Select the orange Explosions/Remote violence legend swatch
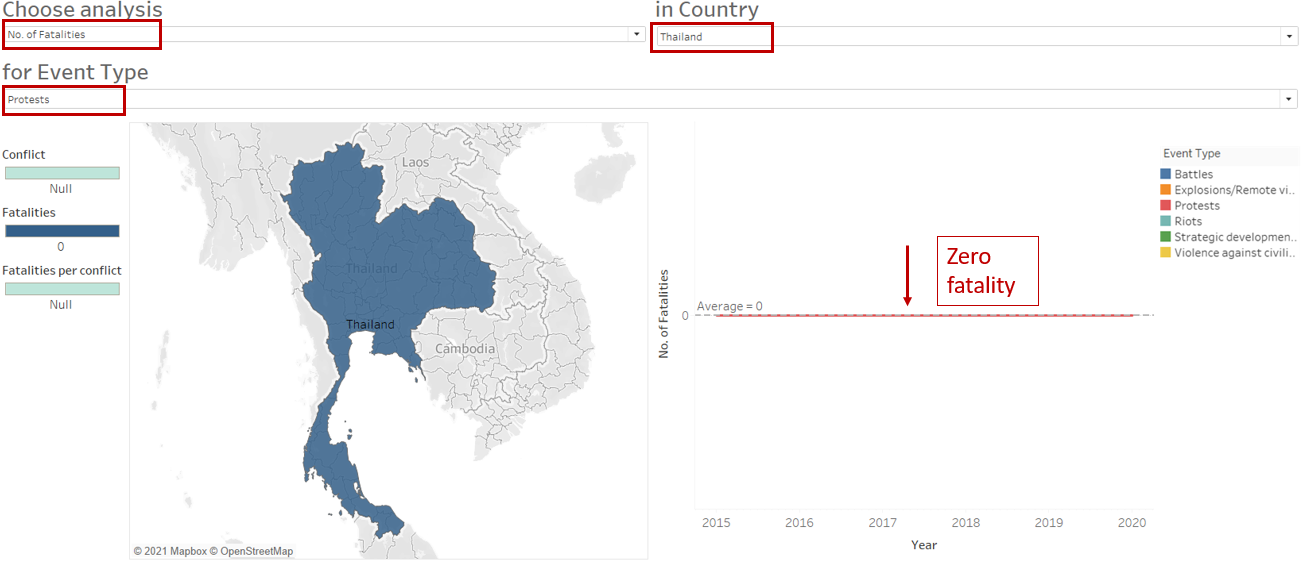Image resolution: width=1305 pixels, height=572 pixels. click(x=1166, y=190)
